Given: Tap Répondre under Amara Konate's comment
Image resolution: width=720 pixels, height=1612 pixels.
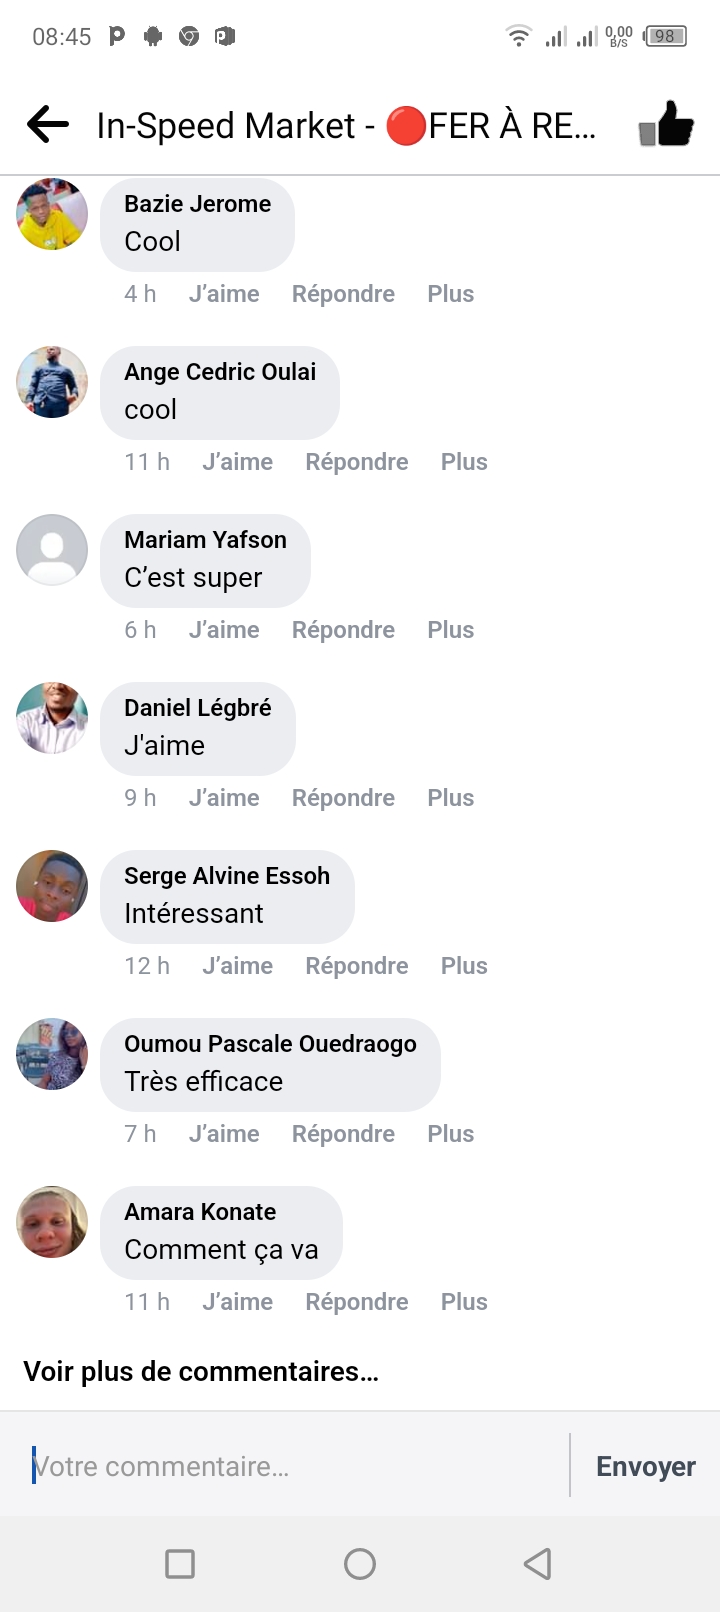Looking at the screenshot, I should [357, 1302].
